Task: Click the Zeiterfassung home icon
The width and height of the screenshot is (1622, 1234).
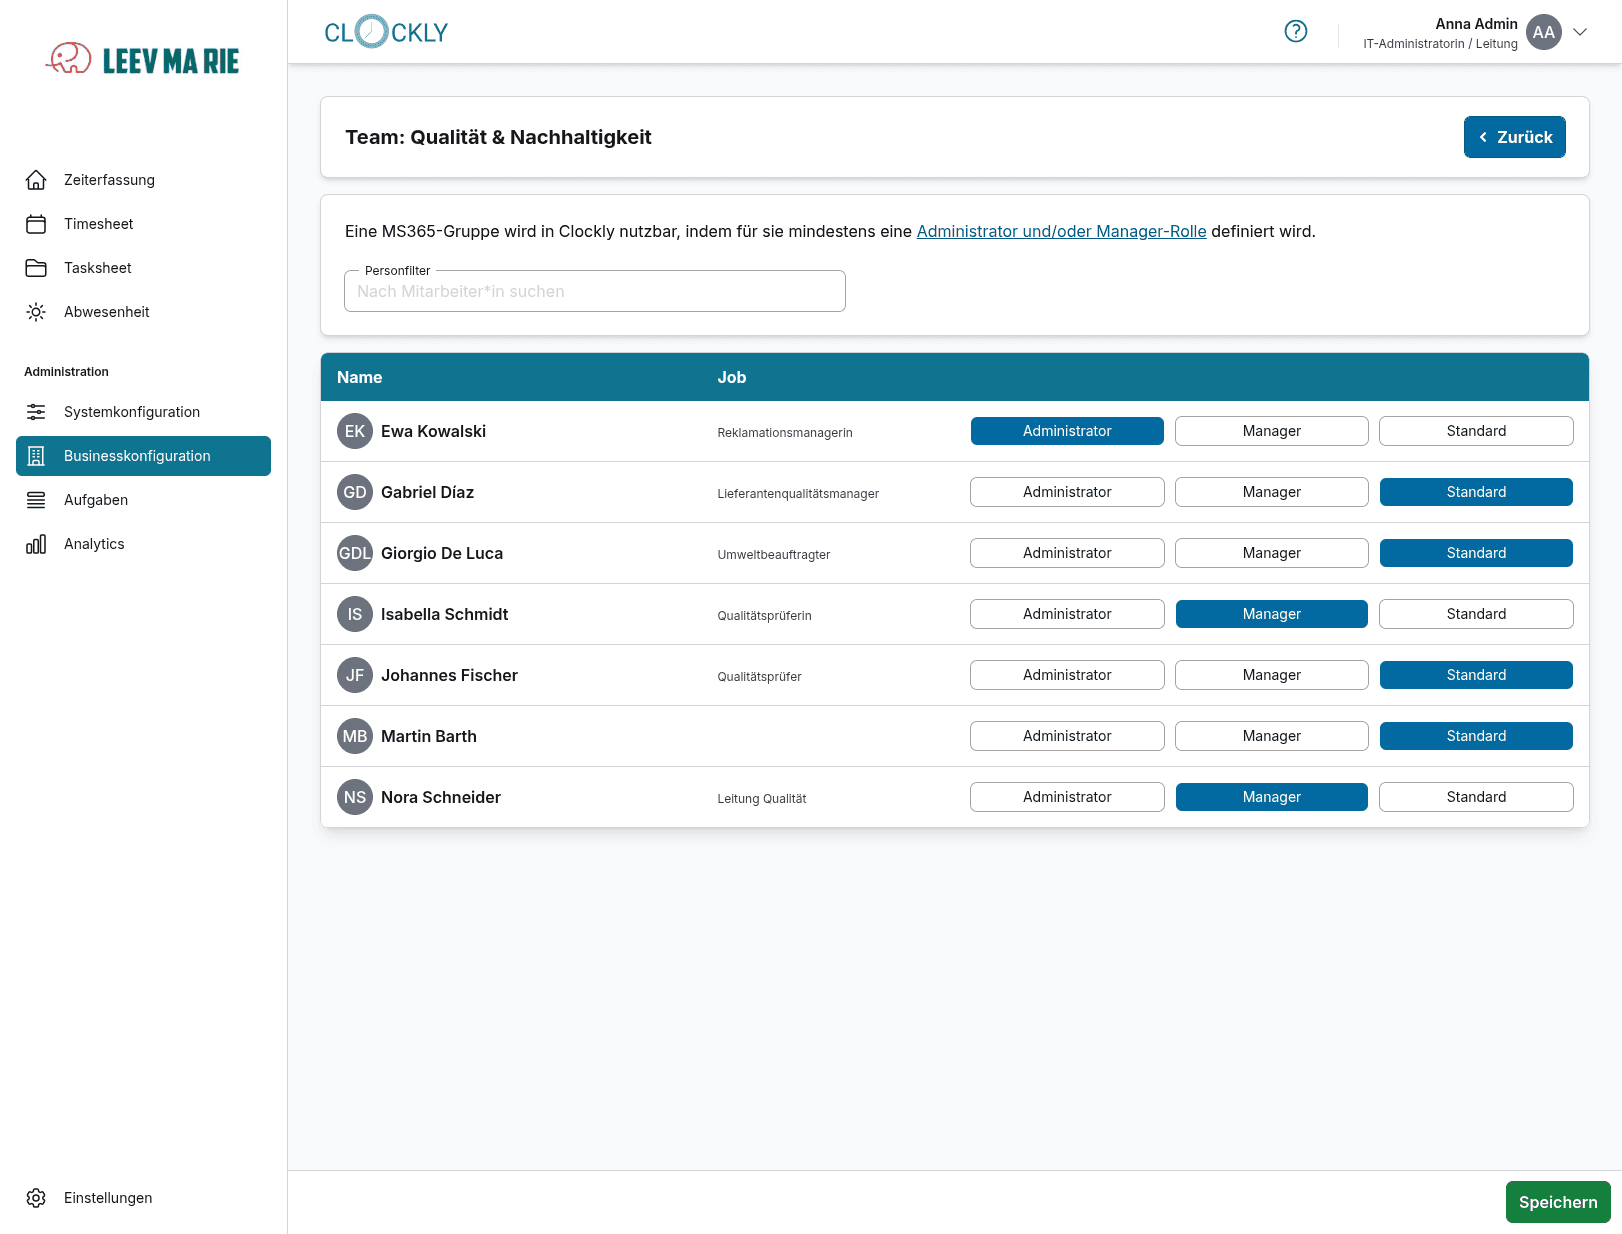Action: pyautogui.click(x=36, y=180)
